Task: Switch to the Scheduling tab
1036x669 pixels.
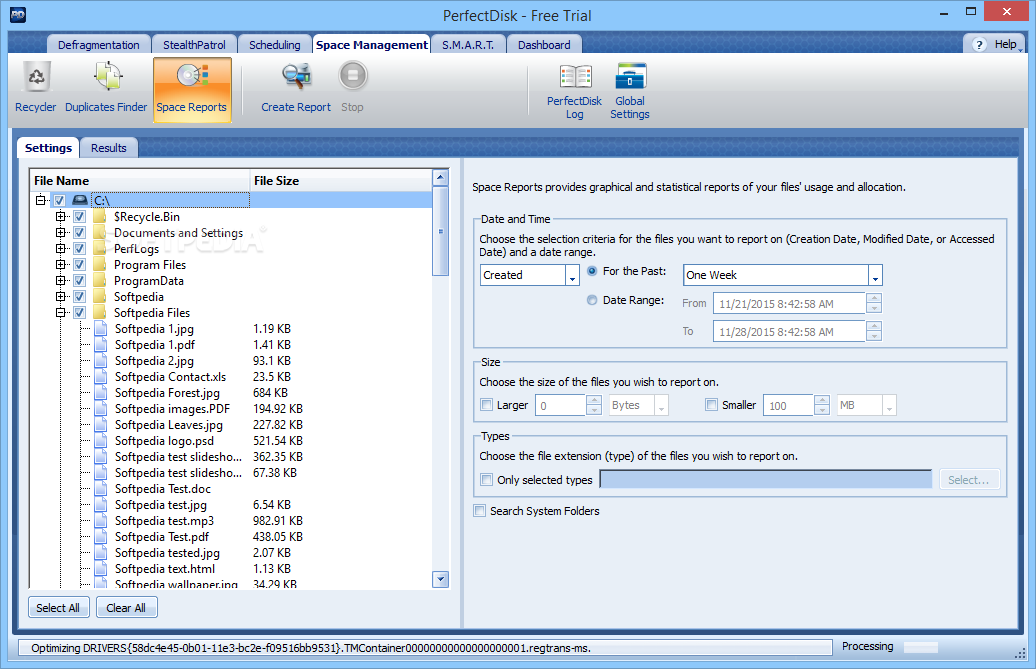Action: pos(274,44)
